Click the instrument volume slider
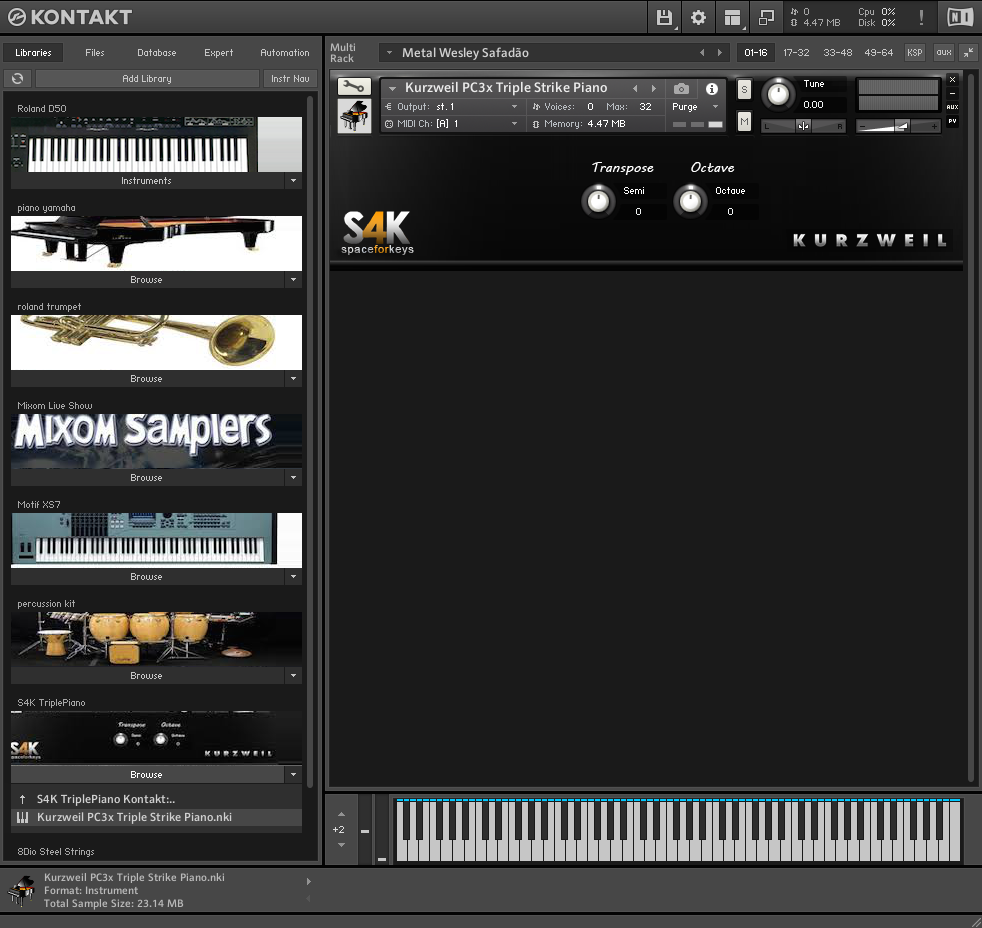 898,126
